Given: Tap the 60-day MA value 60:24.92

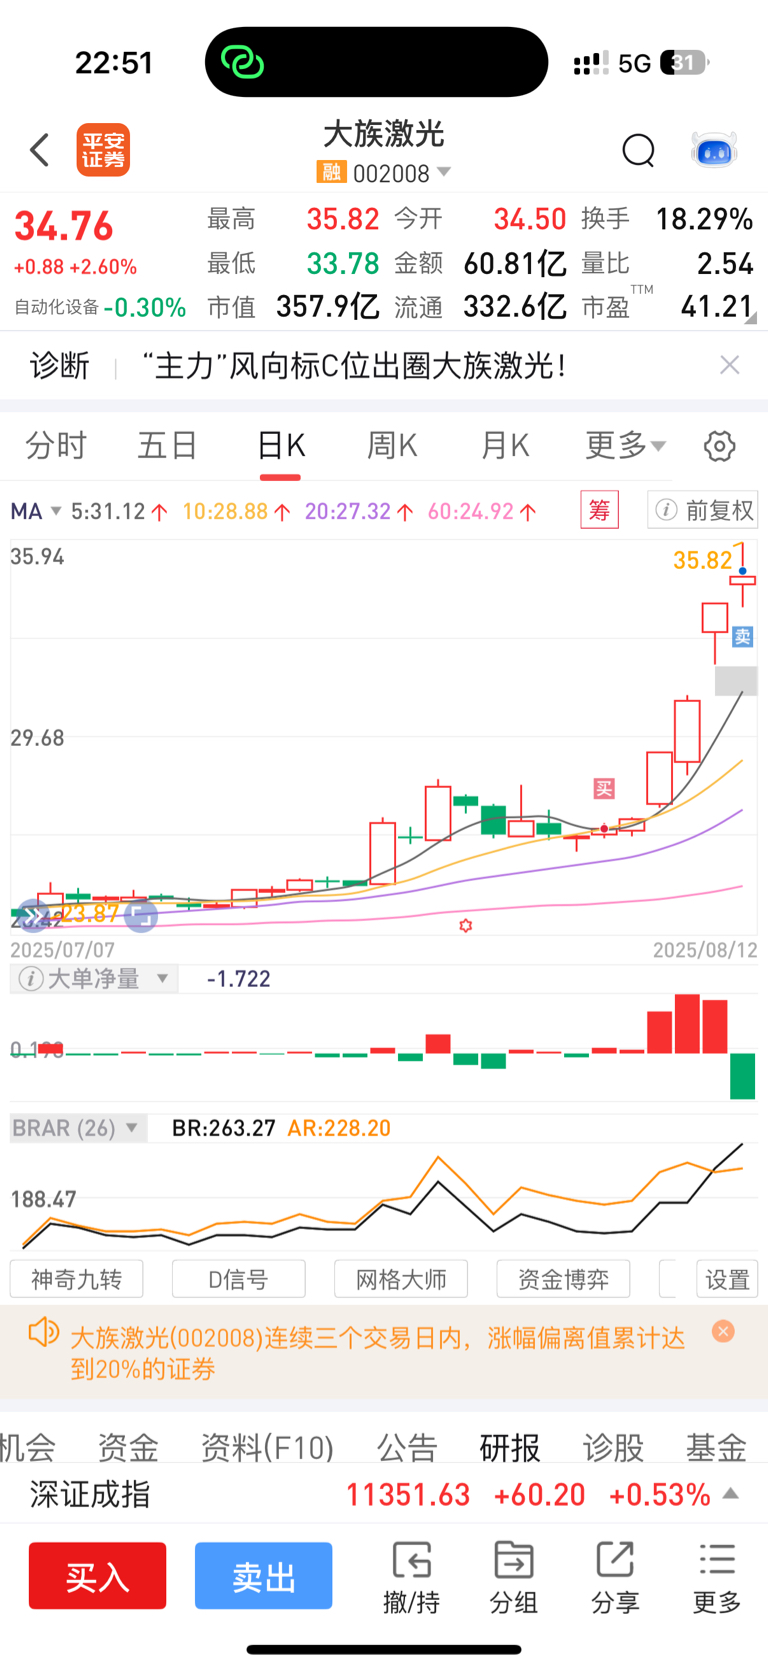Looking at the screenshot, I should [x=471, y=511].
